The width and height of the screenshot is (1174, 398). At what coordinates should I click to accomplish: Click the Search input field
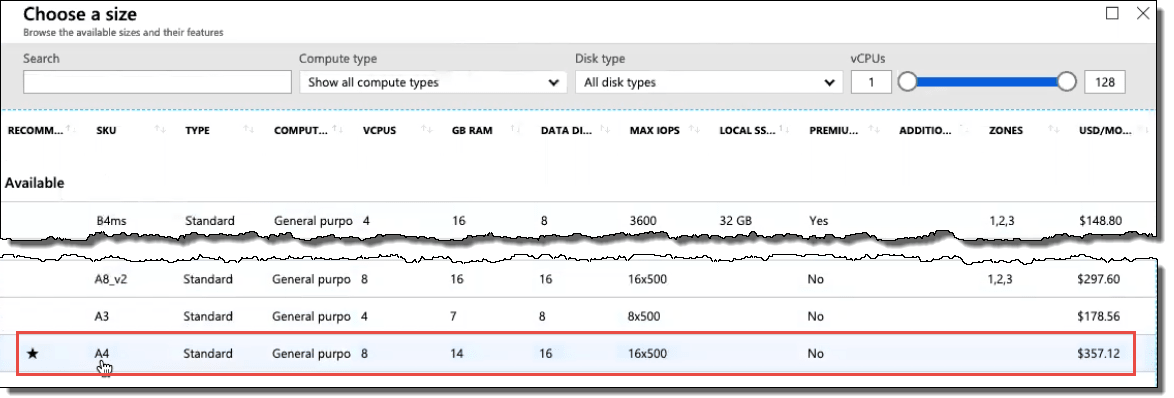pyautogui.click(x=157, y=82)
